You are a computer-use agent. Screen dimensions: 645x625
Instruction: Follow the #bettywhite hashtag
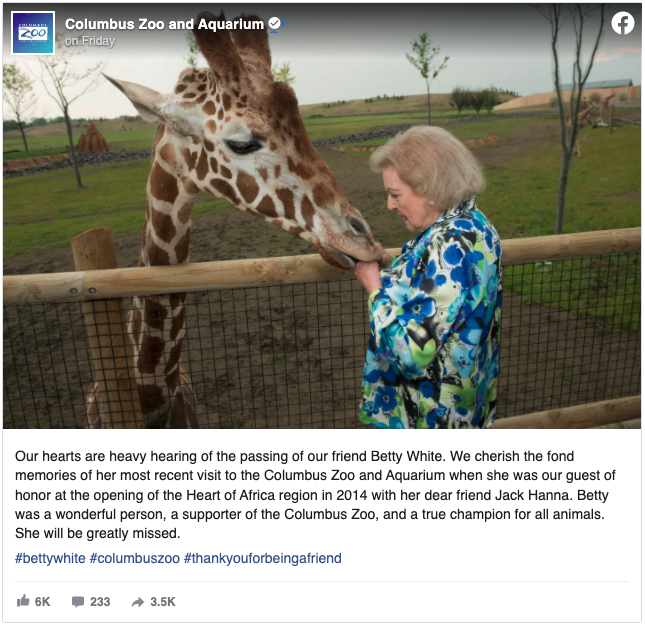click(50, 558)
